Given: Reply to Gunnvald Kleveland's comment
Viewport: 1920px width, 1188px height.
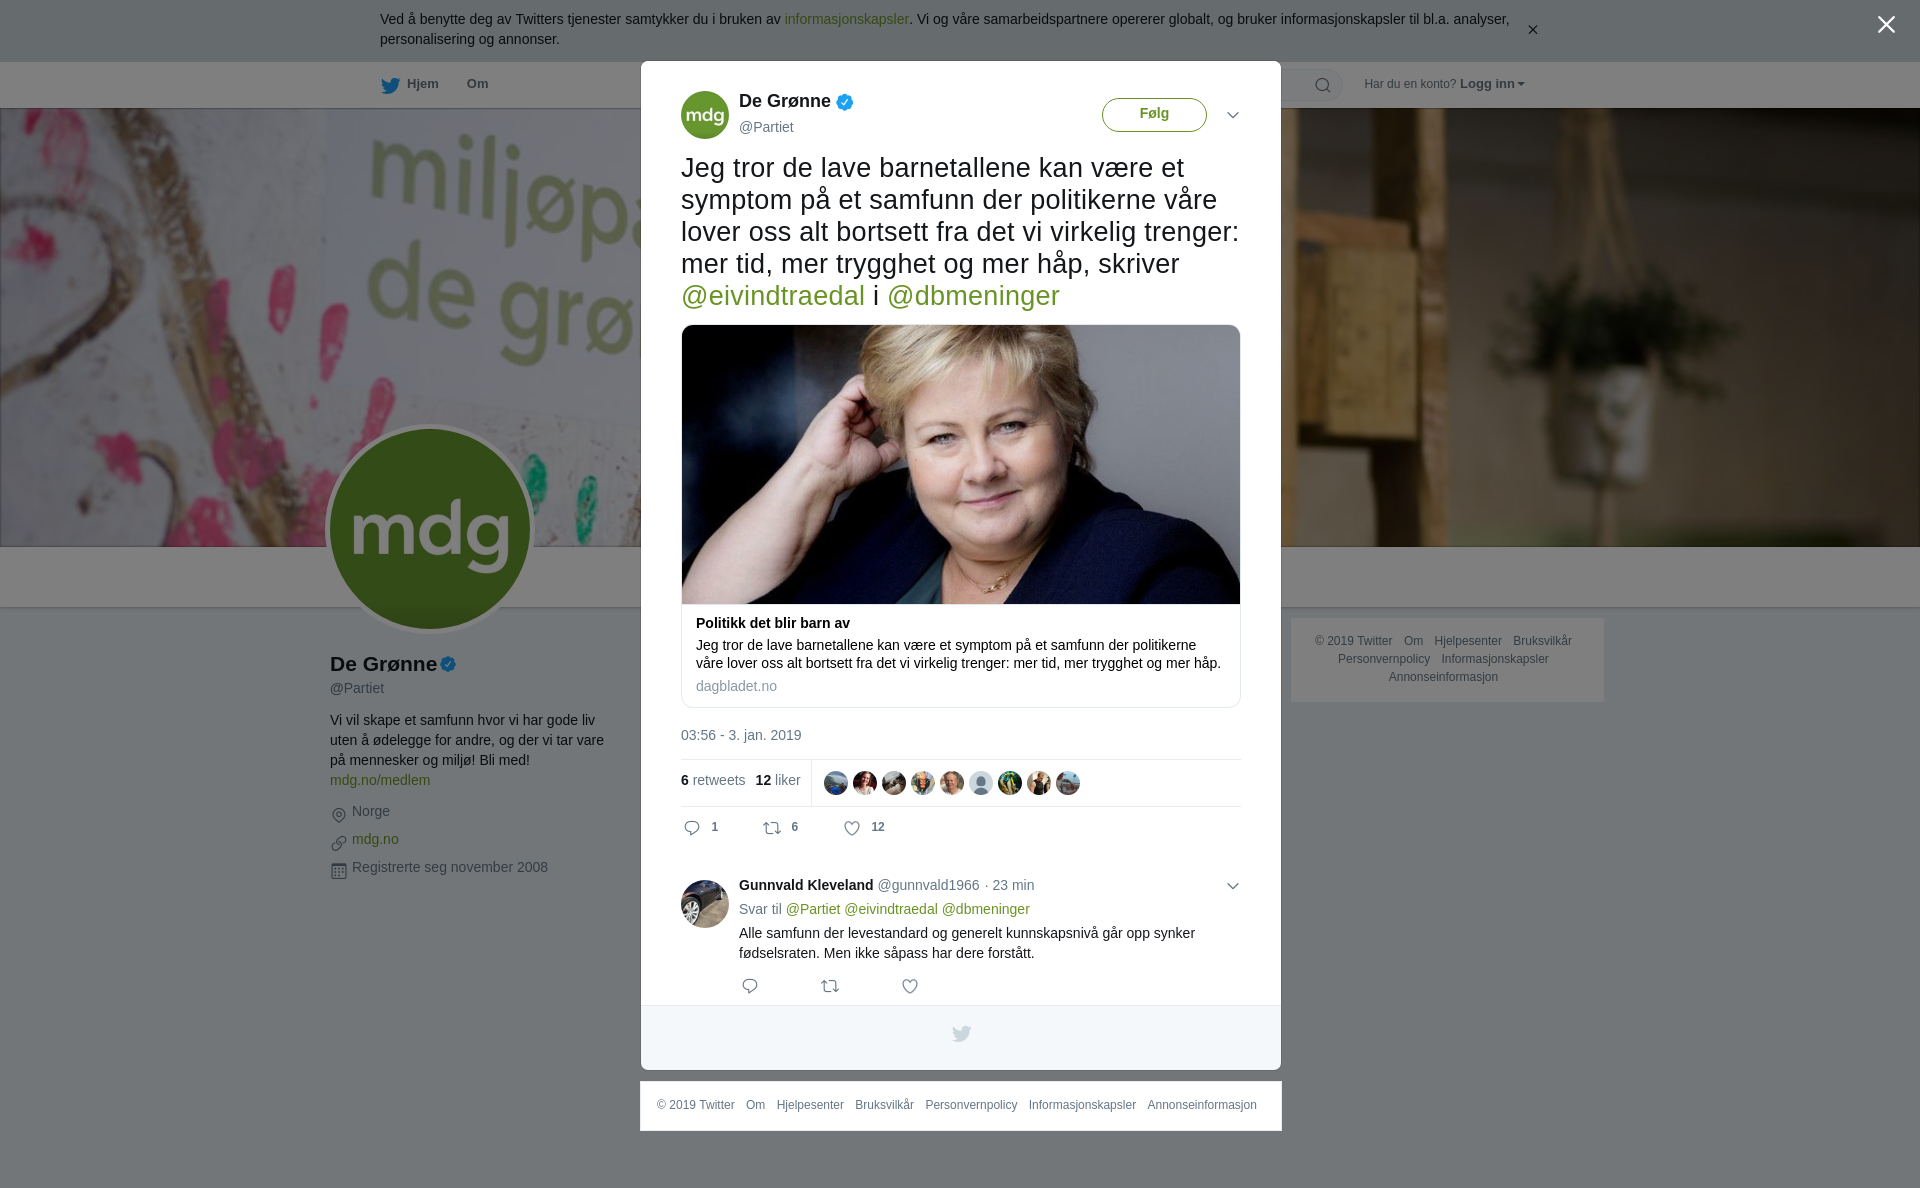Looking at the screenshot, I should tap(750, 986).
